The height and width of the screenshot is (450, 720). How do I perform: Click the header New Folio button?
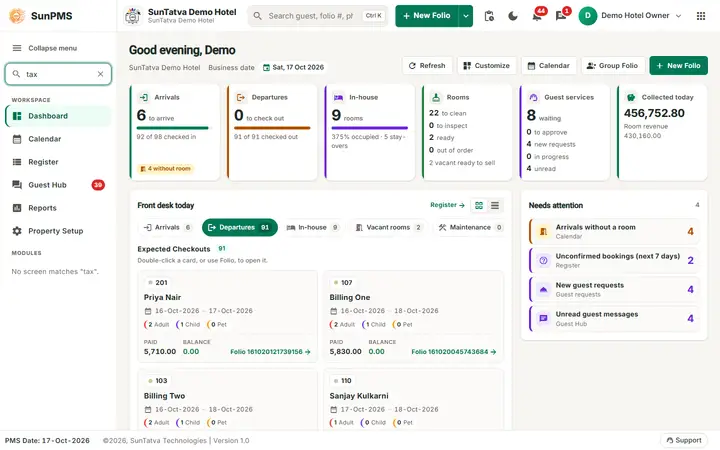(x=427, y=16)
